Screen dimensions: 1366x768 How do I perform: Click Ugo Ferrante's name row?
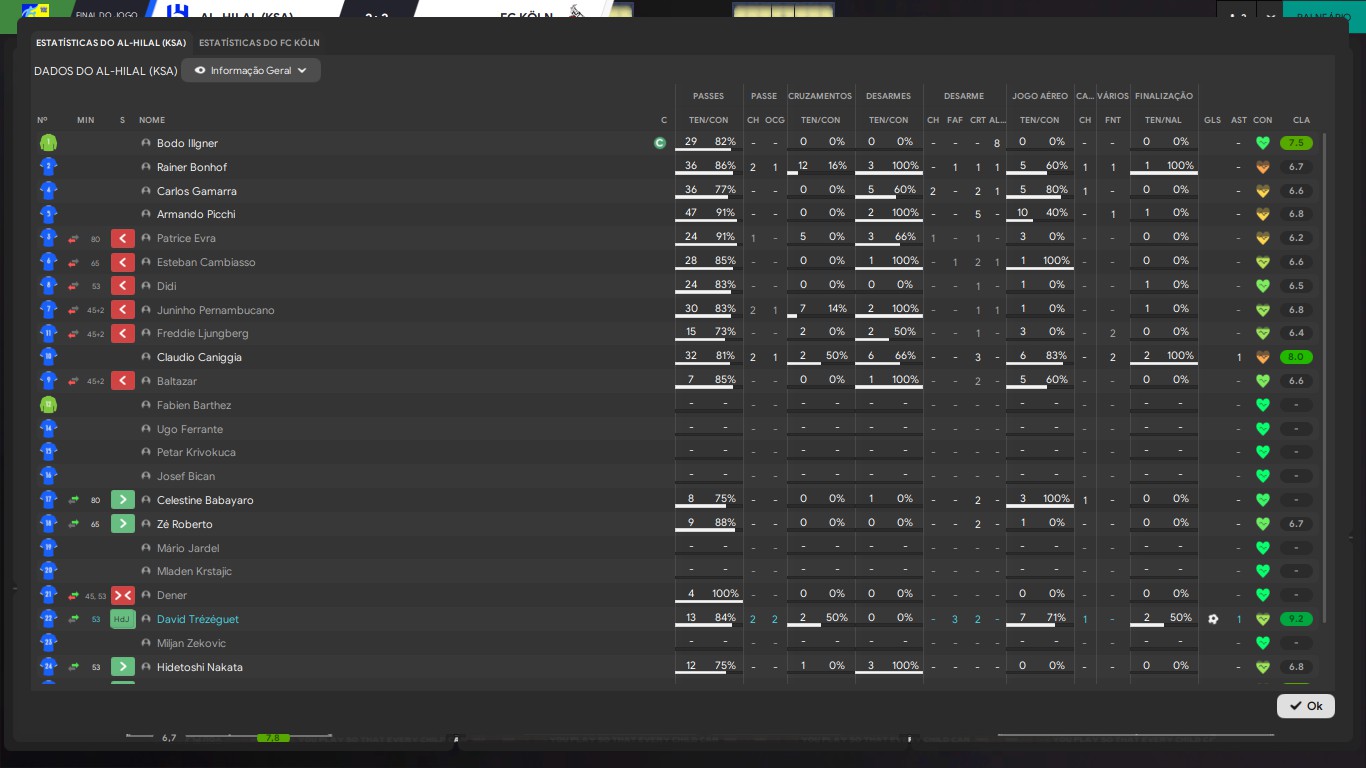pos(189,429)
